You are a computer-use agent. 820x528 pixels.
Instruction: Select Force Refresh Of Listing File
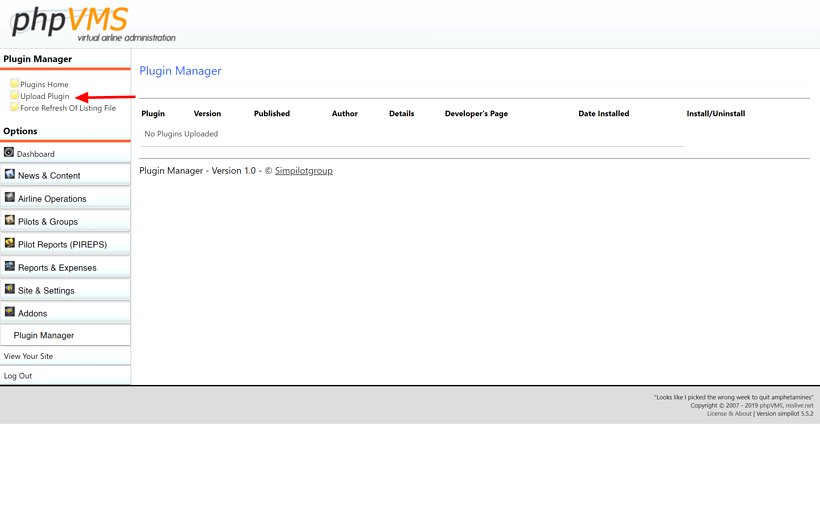pos(68,108)
